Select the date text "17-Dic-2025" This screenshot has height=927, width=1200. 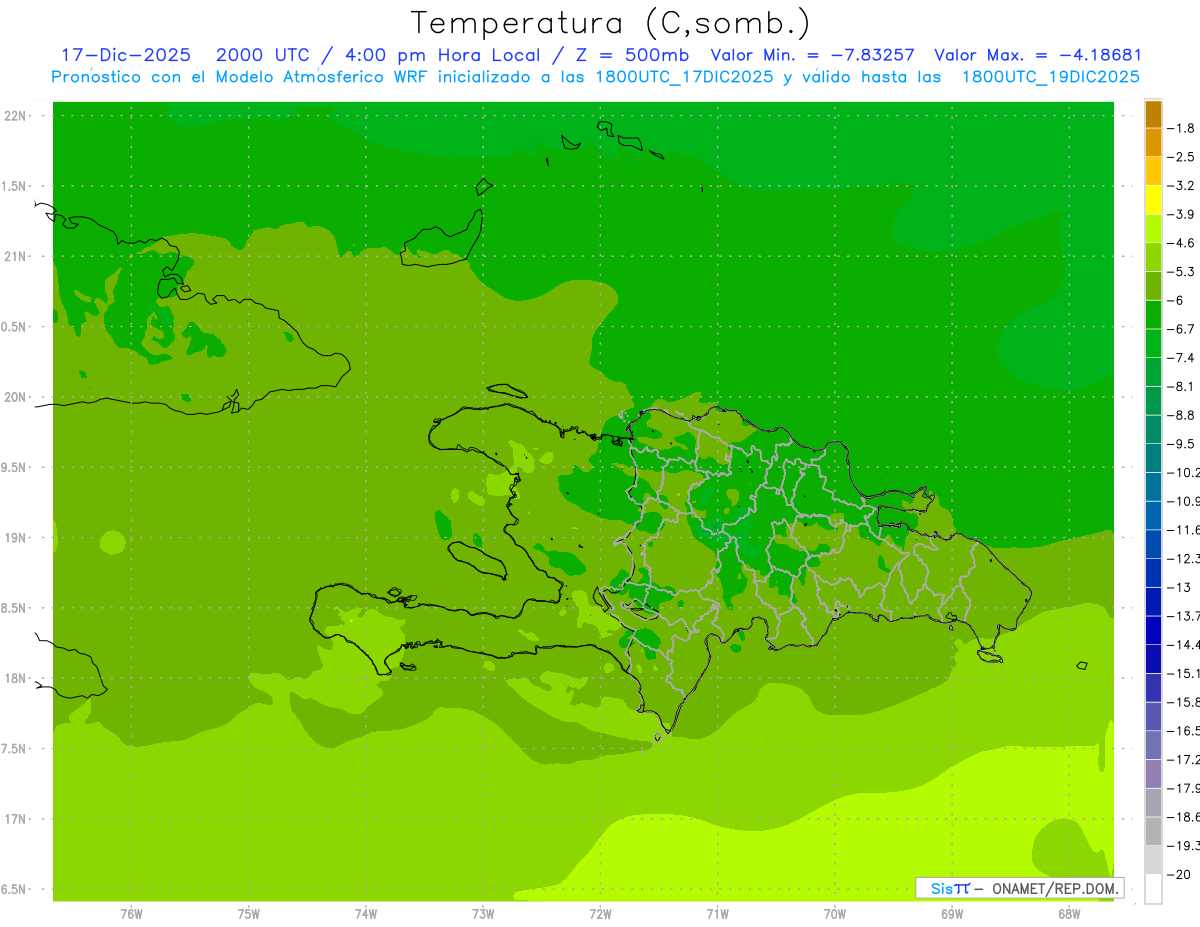tap(126, 55)
